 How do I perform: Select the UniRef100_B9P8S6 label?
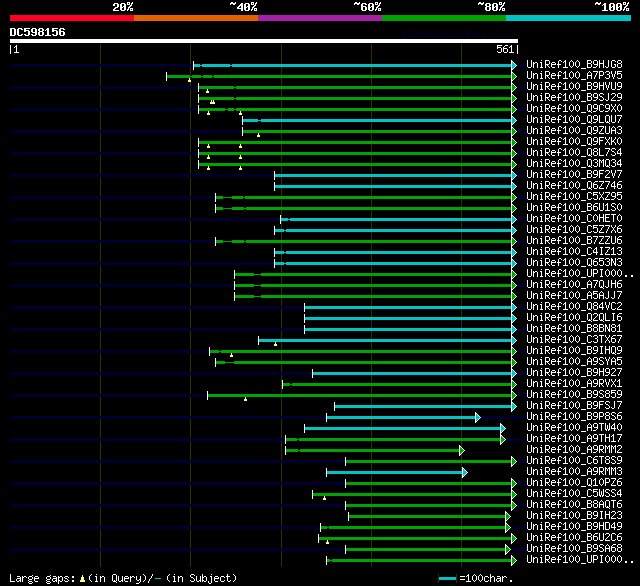pyautogui.click(x=574, y=417)
